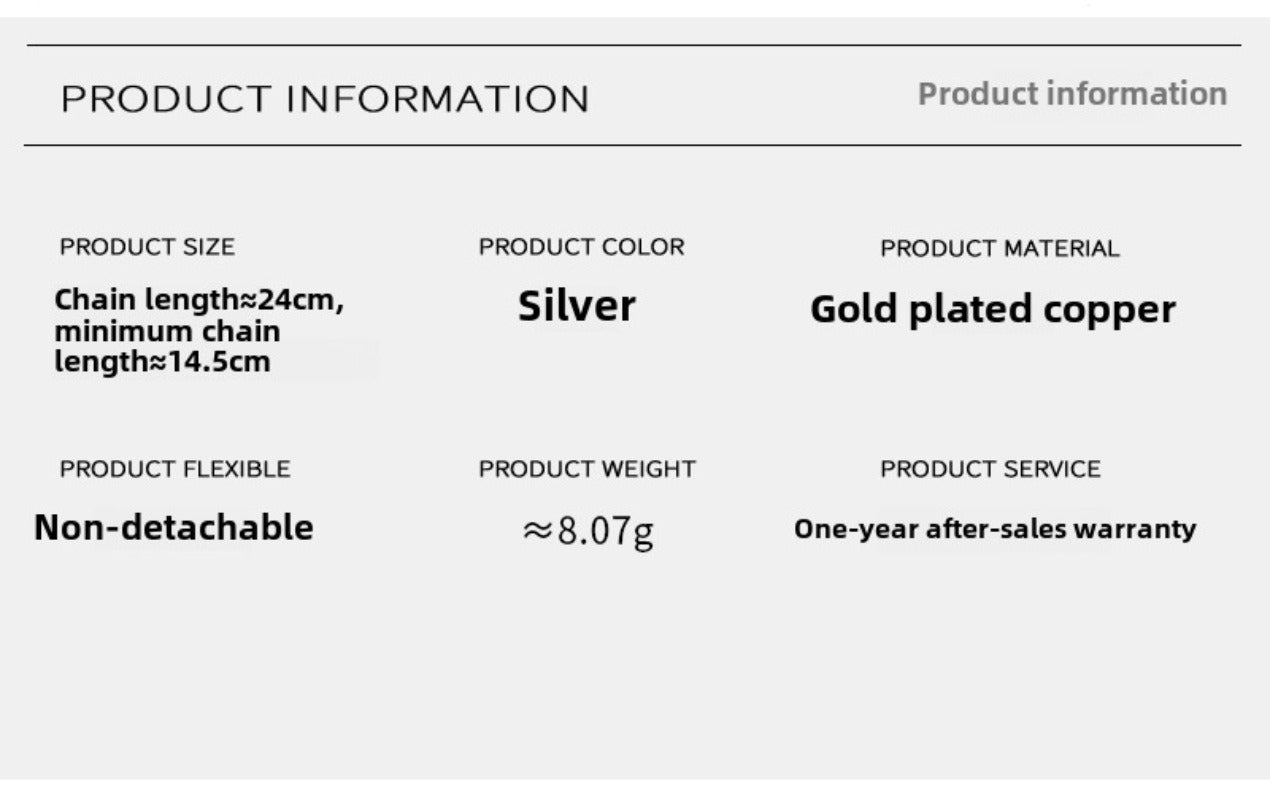Click the PRODUCT WEIGHT label
The width and height of the screenshot is (1270, 800).
587,469
